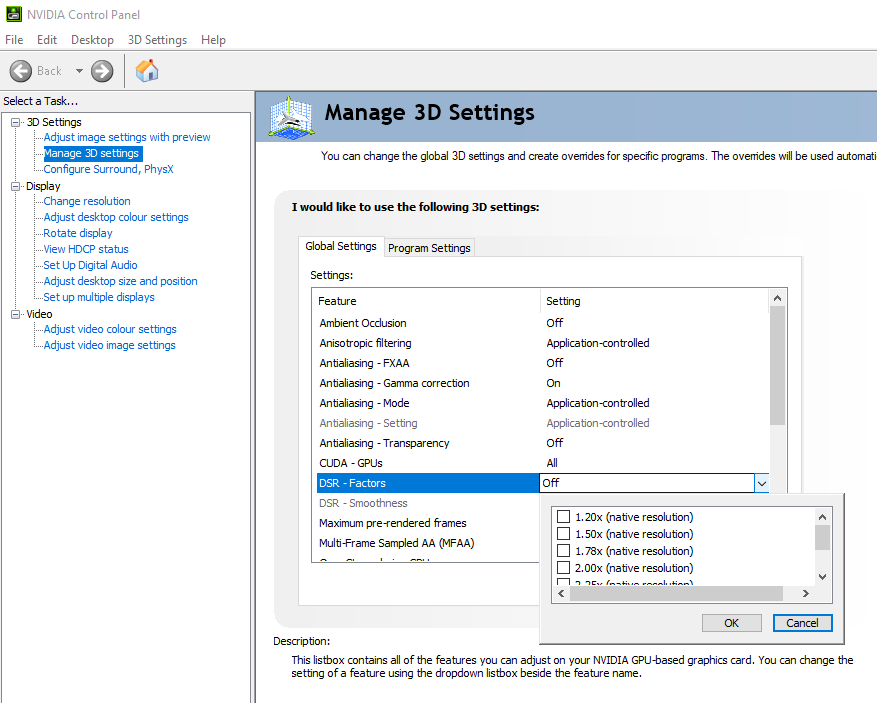Open Adjust video colour settings
The width and height of the screenshot is (877, 703).
pos(110,329)
